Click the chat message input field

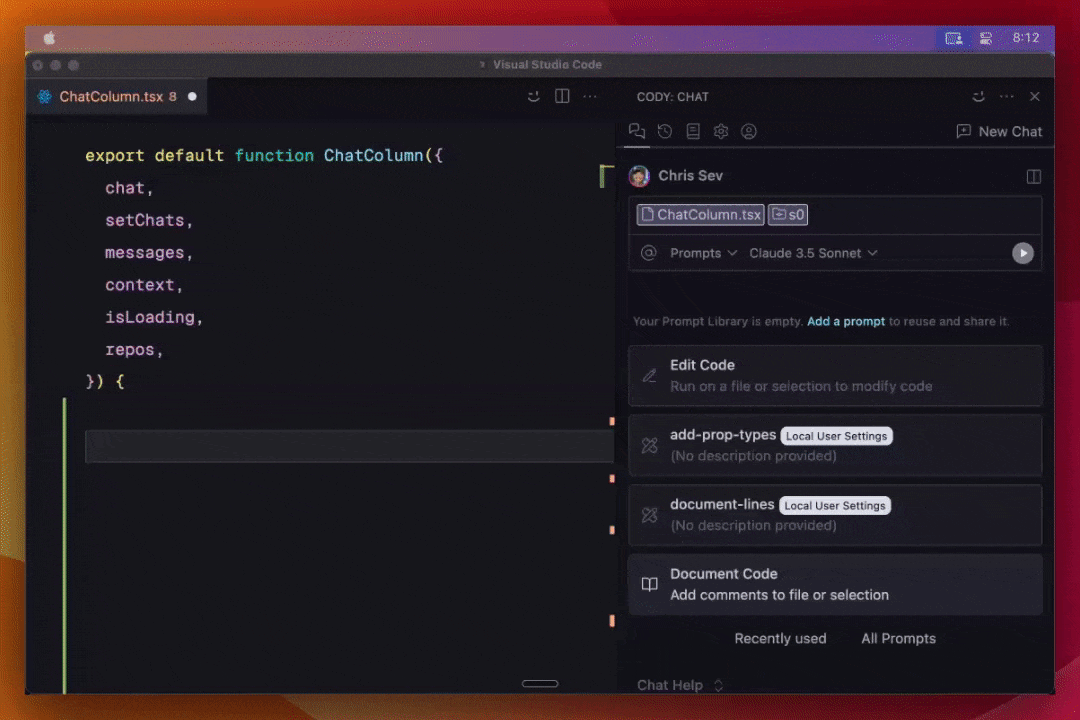click(835, 215)
